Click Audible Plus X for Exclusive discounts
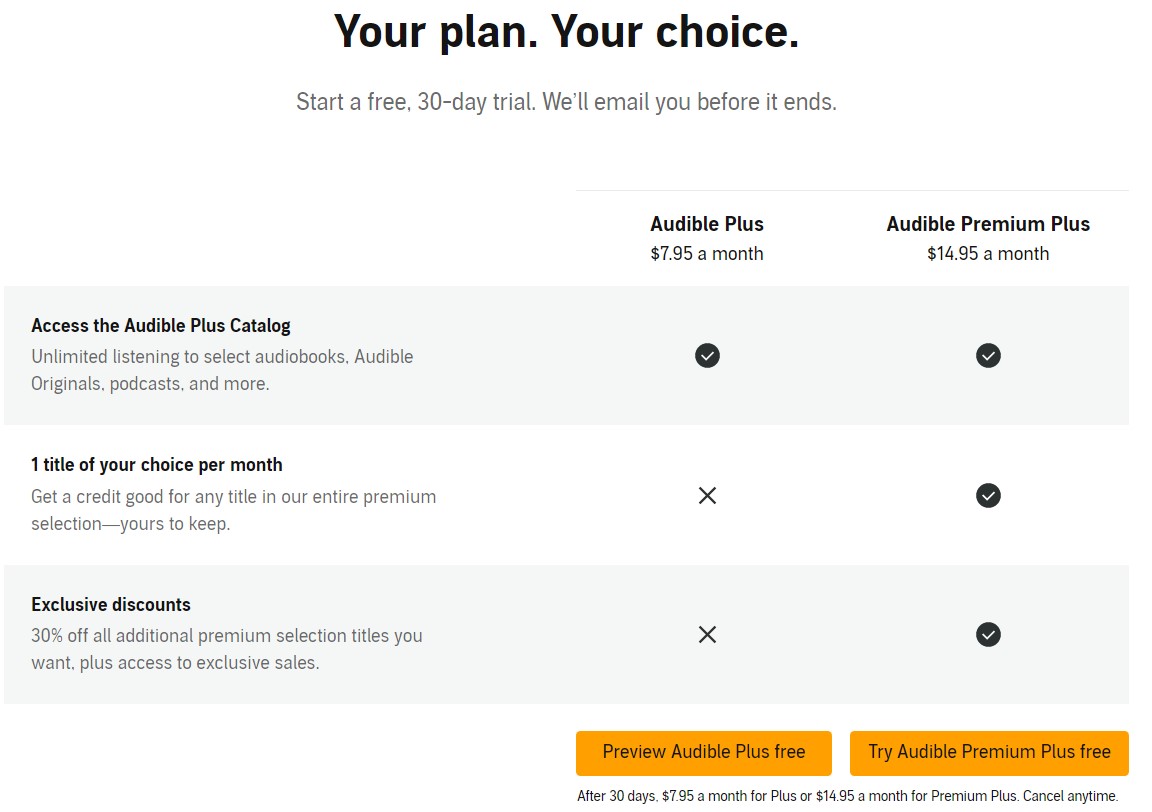The image size is (1152, 812). [x=707, y=634]
